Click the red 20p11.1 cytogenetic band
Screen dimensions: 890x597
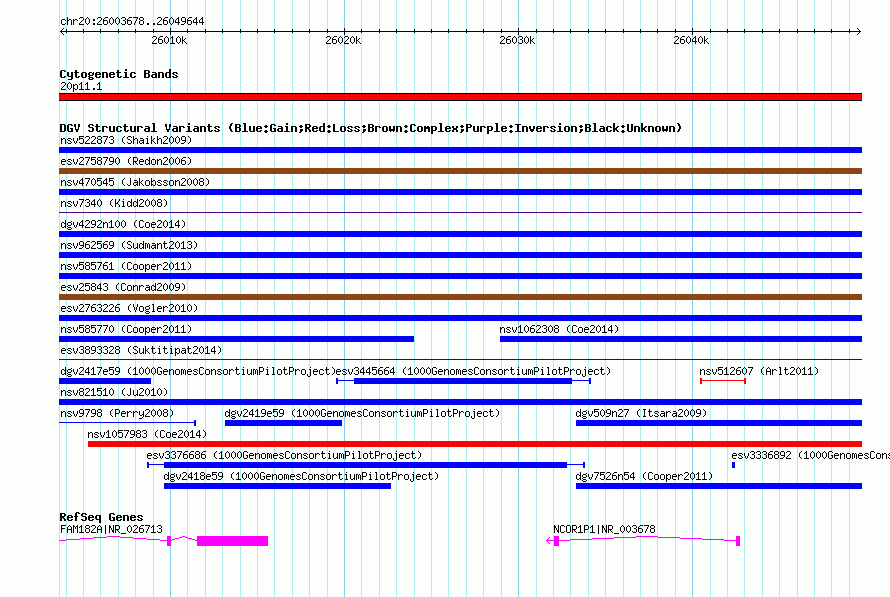coord(460,97)
